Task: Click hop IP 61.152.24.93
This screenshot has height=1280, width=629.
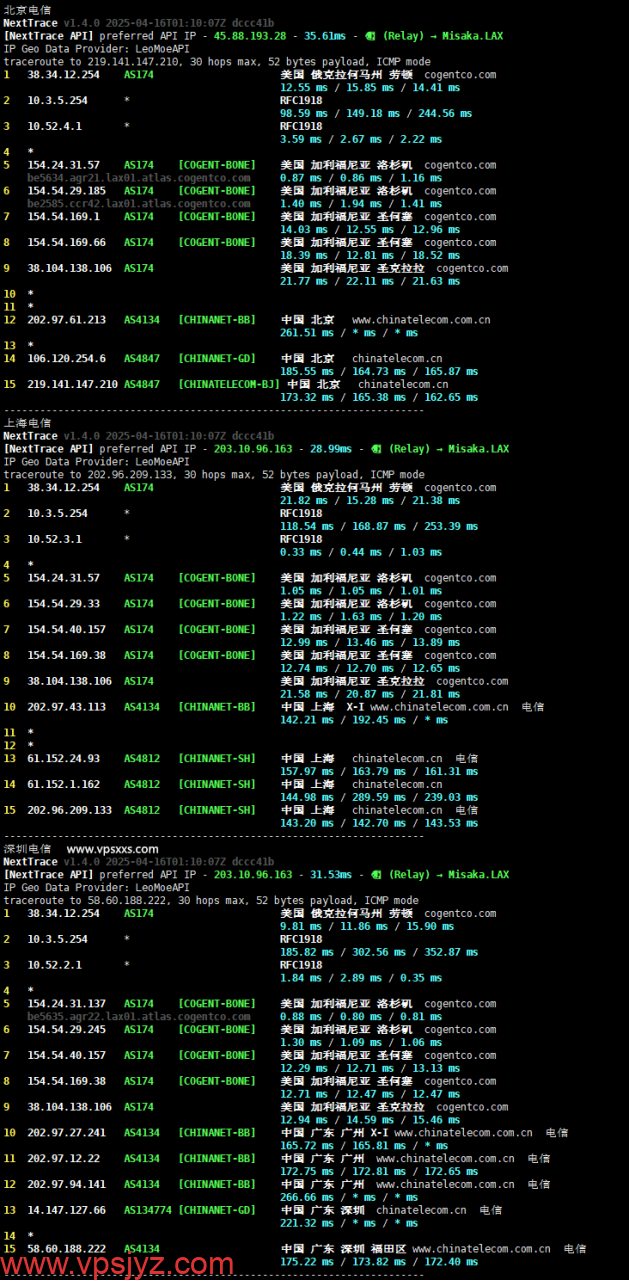Action: 63,759
